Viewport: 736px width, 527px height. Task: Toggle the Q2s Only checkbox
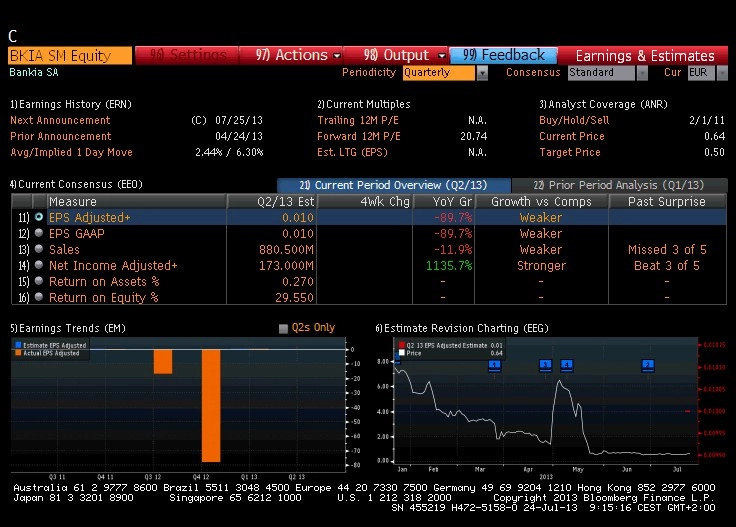283,328
